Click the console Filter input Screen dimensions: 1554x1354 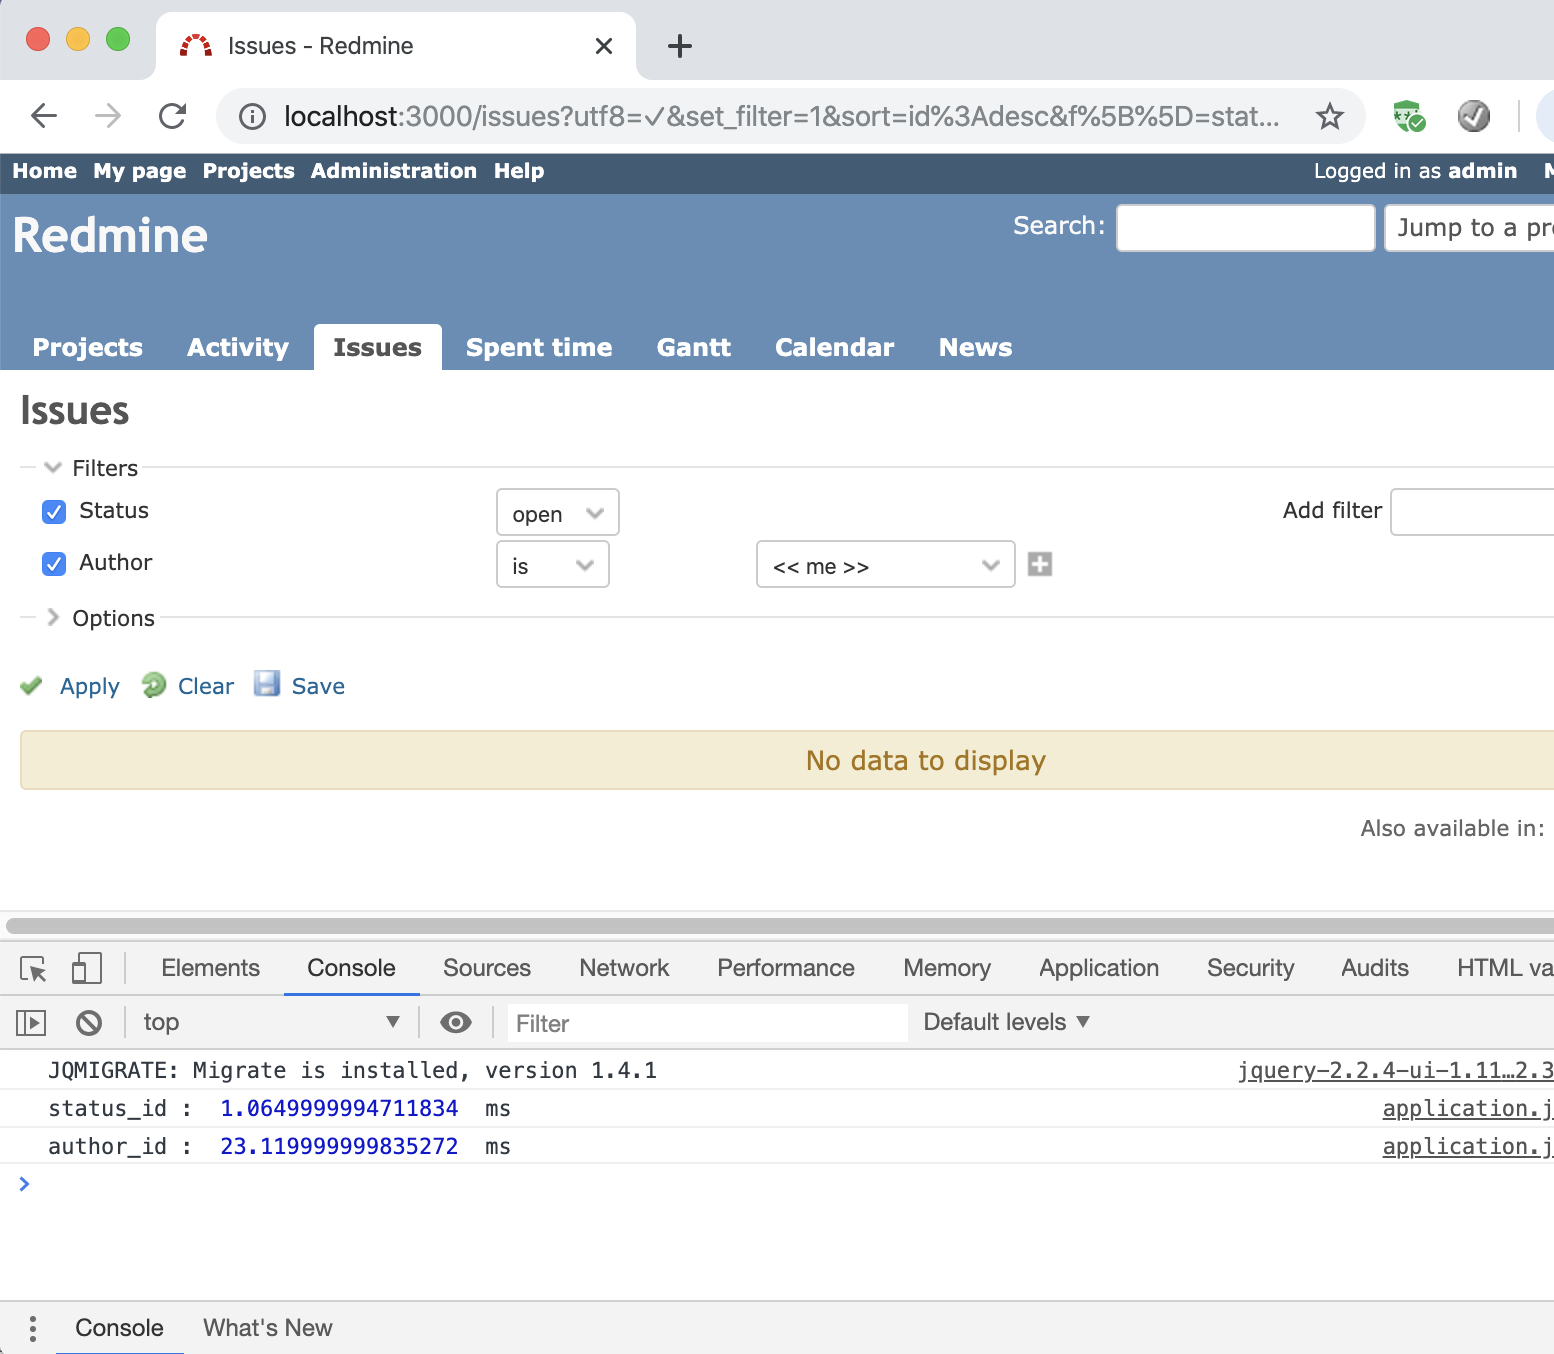tap(708, 1023)
